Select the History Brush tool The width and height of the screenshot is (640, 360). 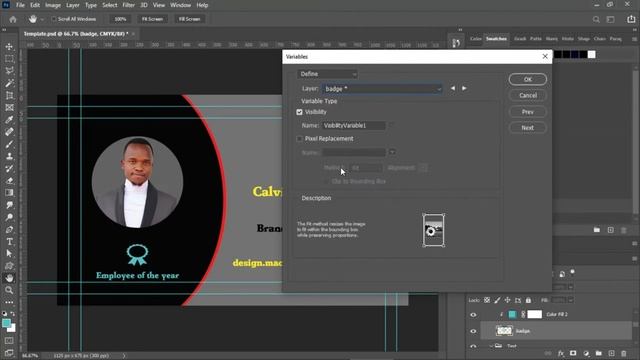9,169
